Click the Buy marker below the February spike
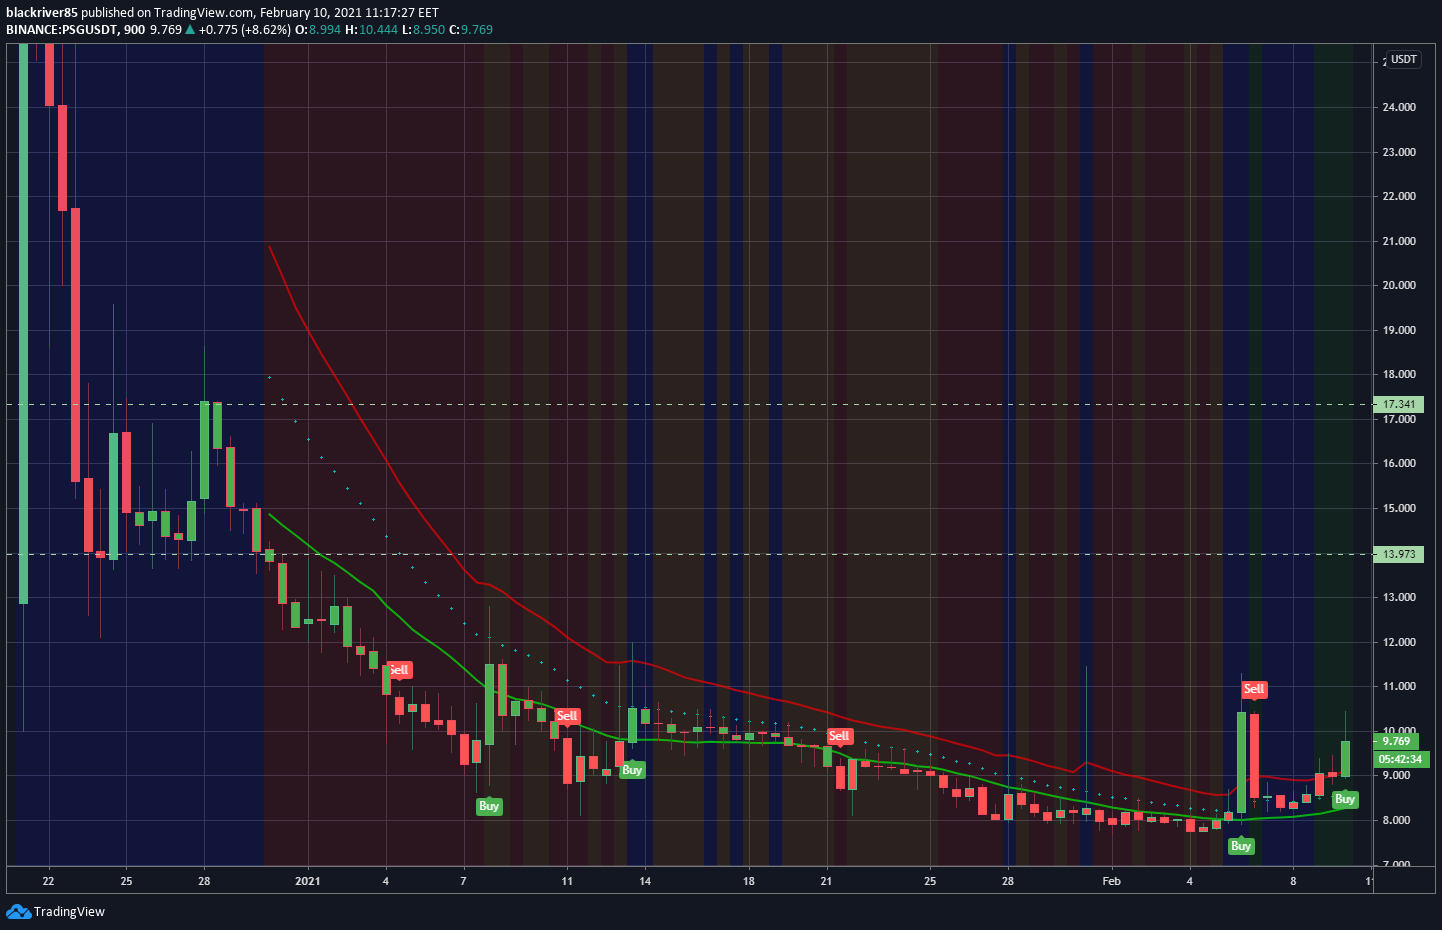This screenshot has height=930, width=1442. point(1241,846)
